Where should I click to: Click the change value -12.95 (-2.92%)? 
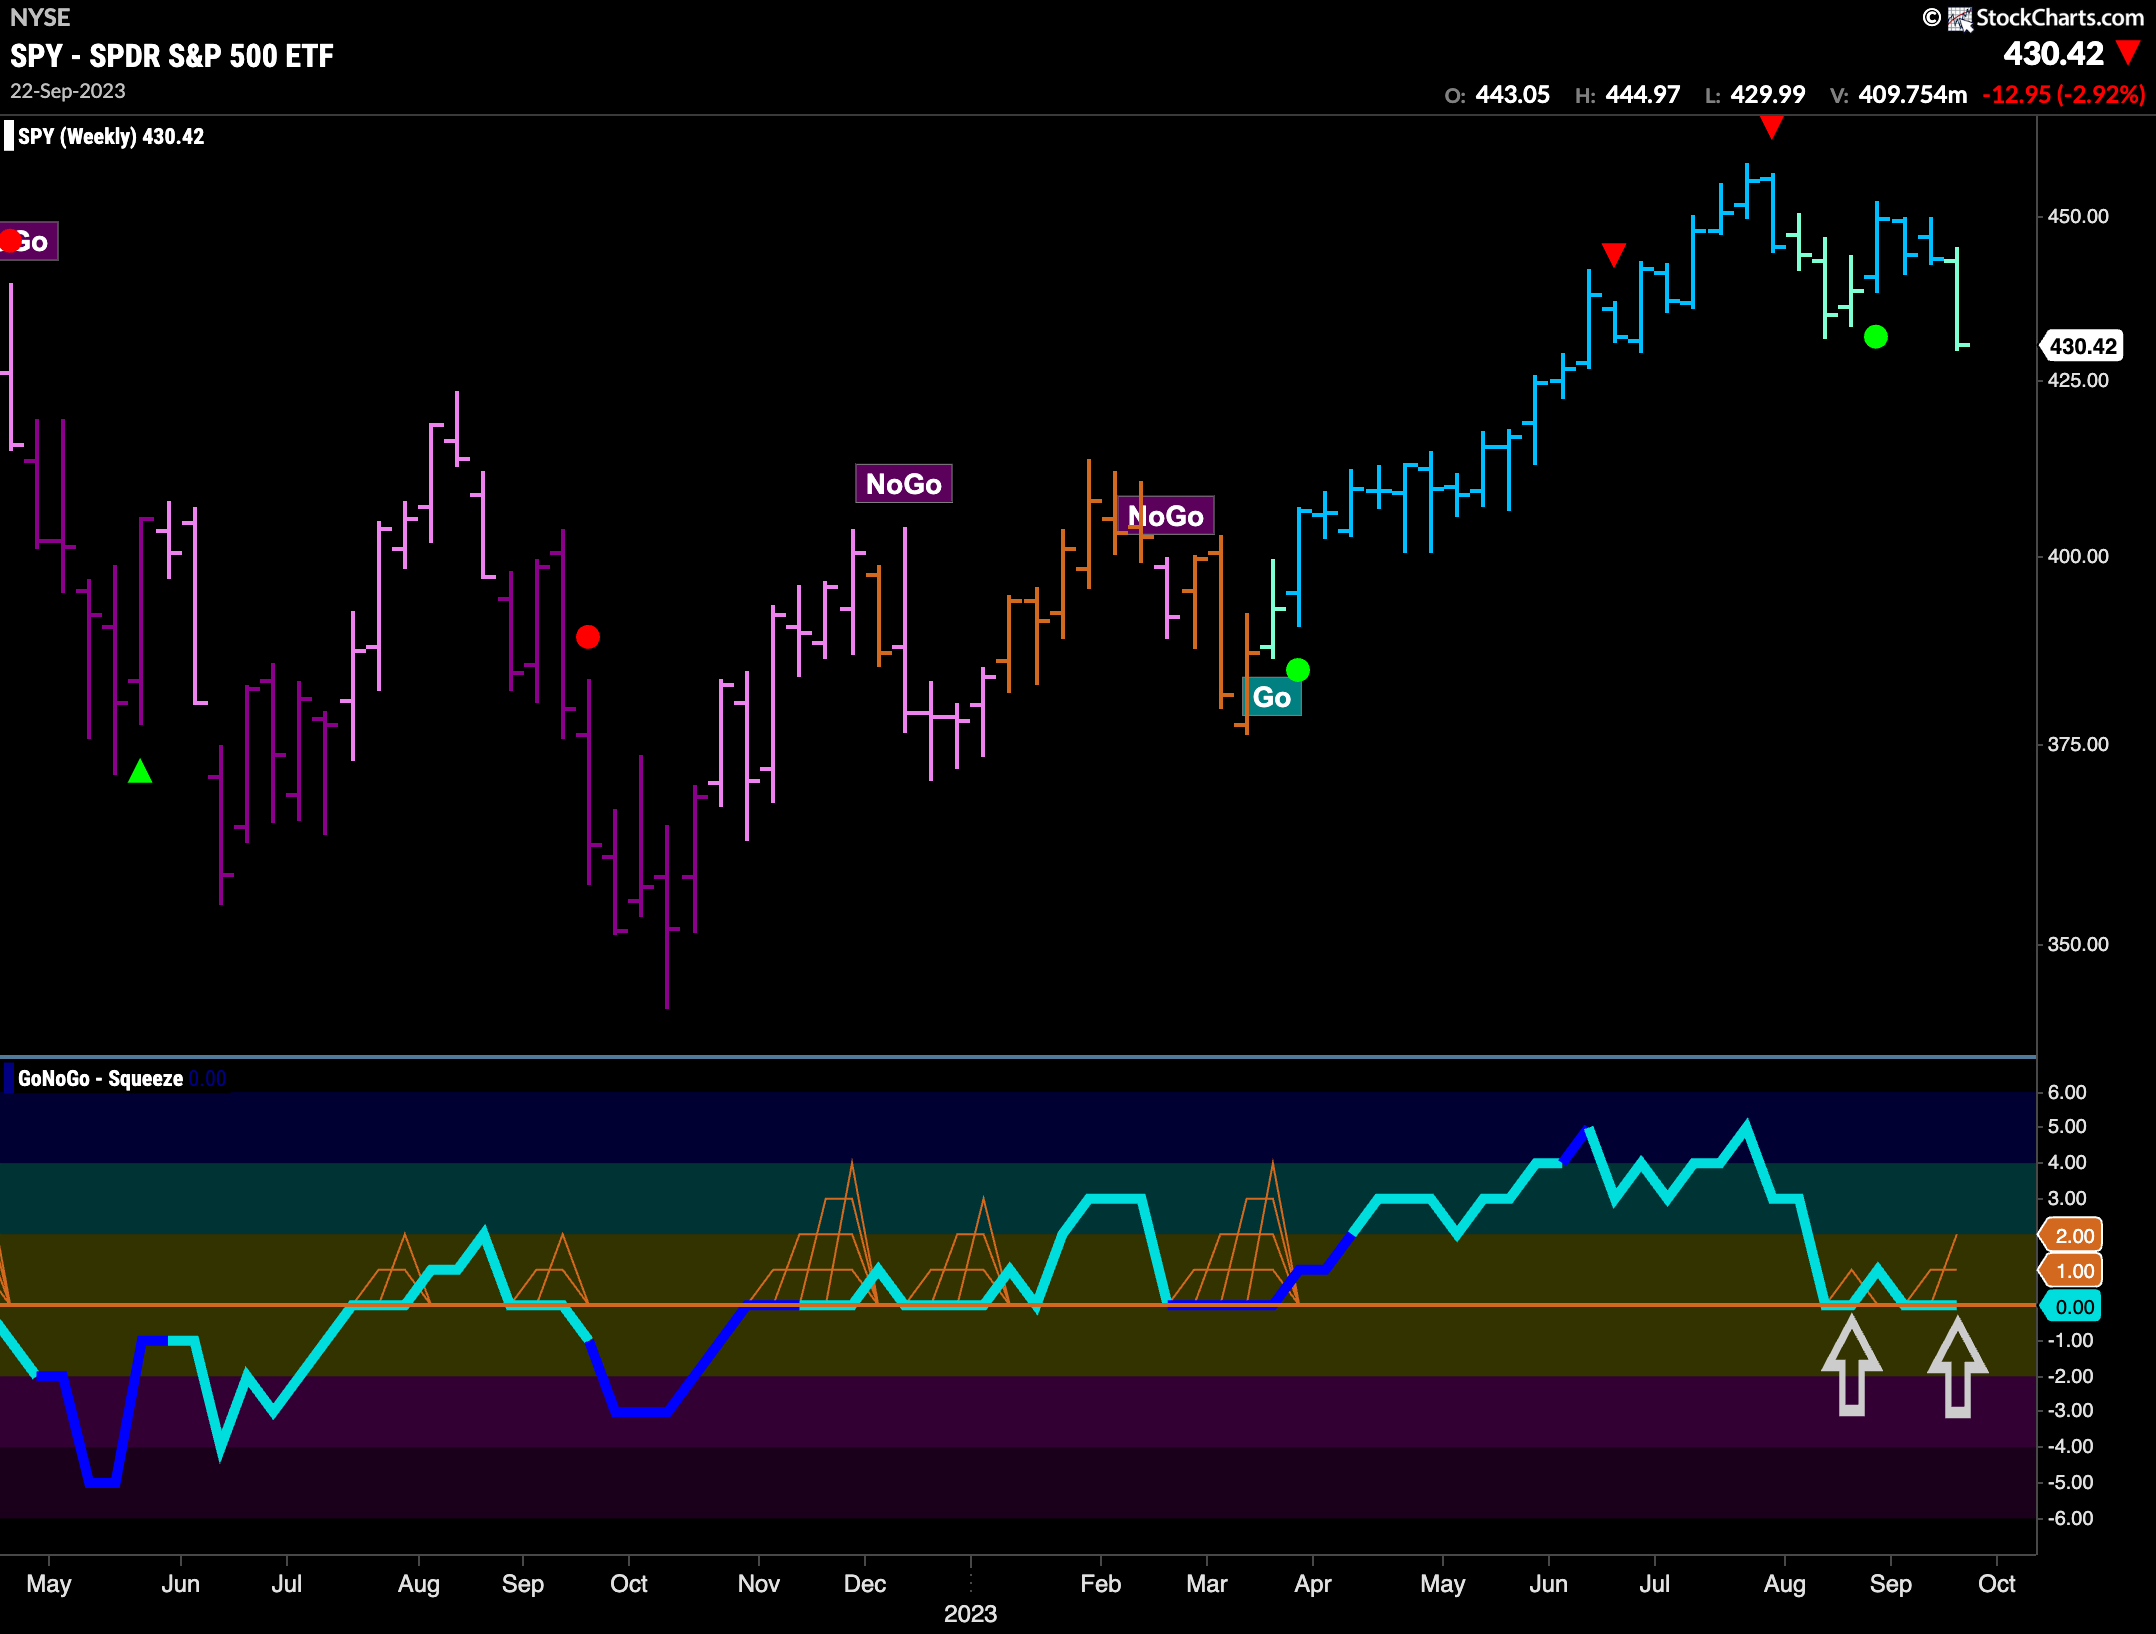(2064, 95)
